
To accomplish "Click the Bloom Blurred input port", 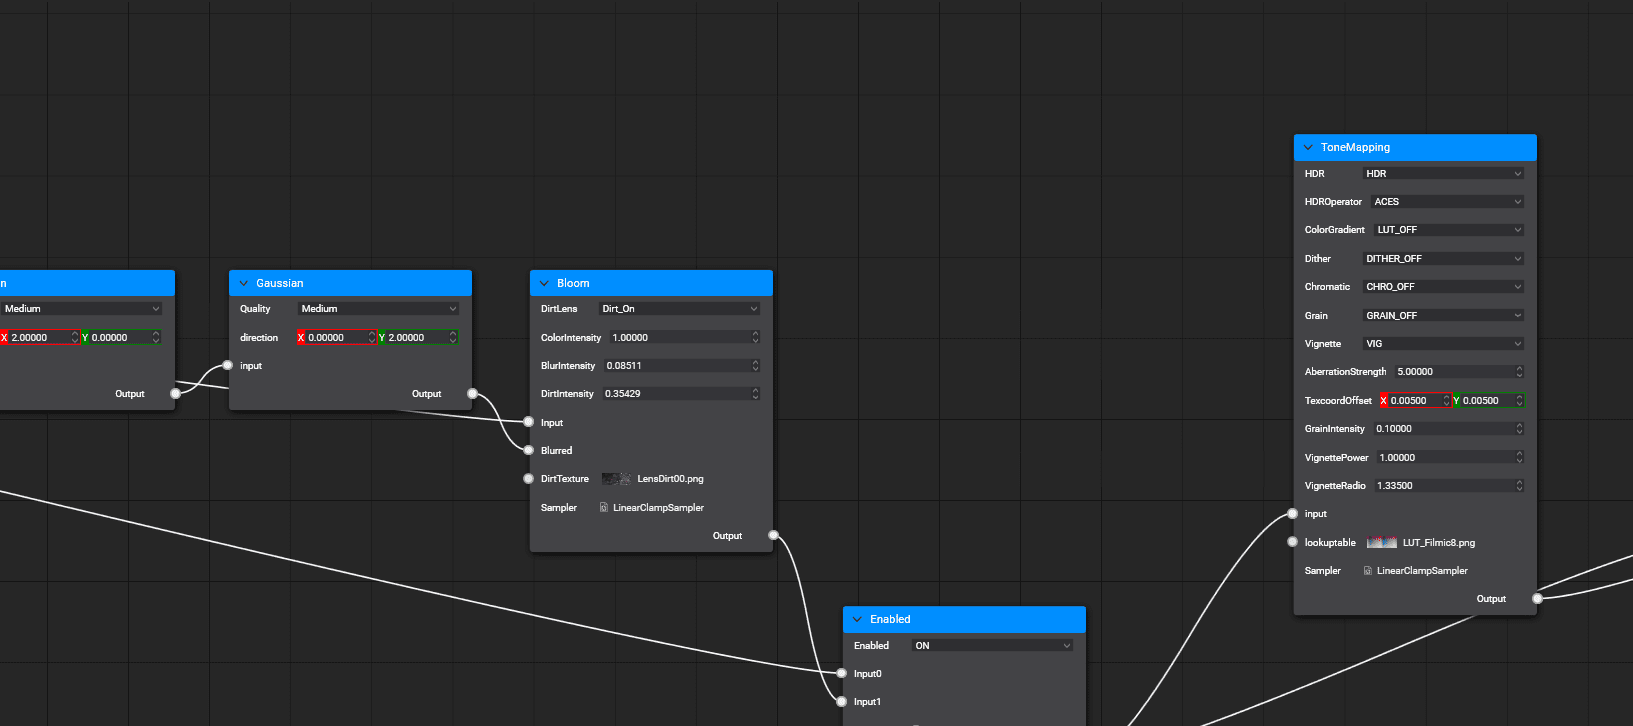I will coord(529,450).
